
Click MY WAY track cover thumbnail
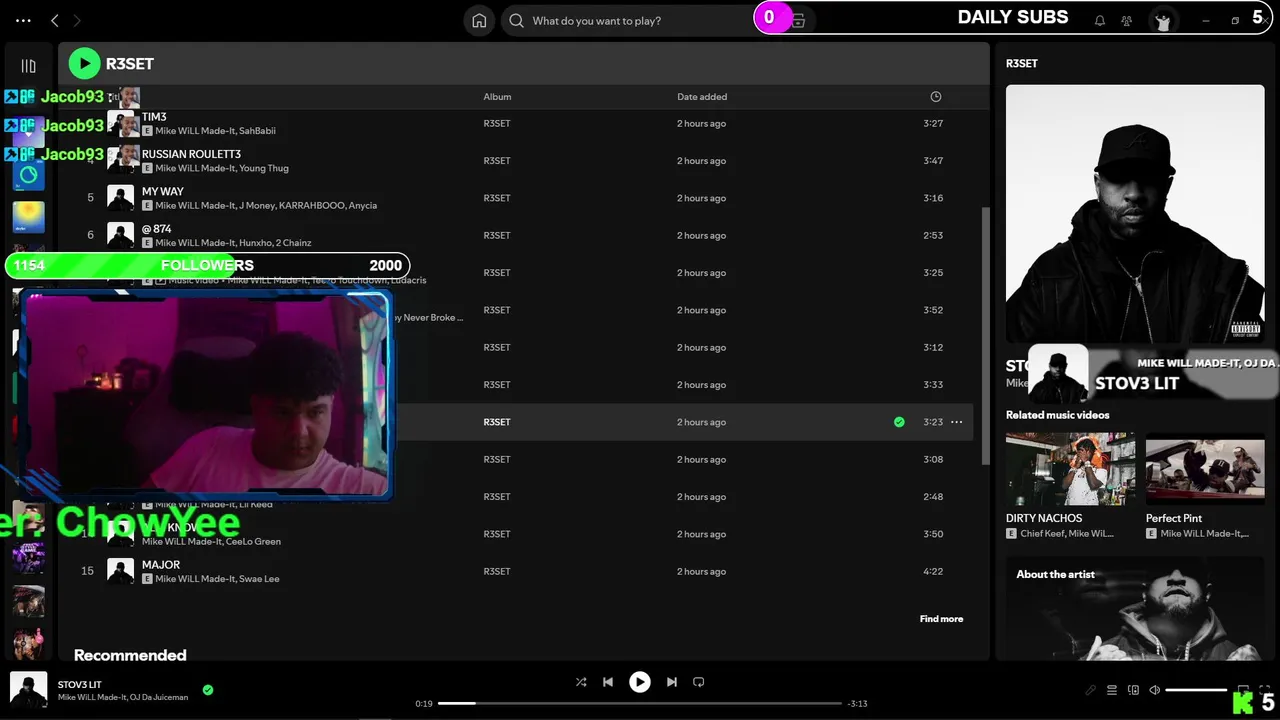pyautogui.click(x=121, y=198)
